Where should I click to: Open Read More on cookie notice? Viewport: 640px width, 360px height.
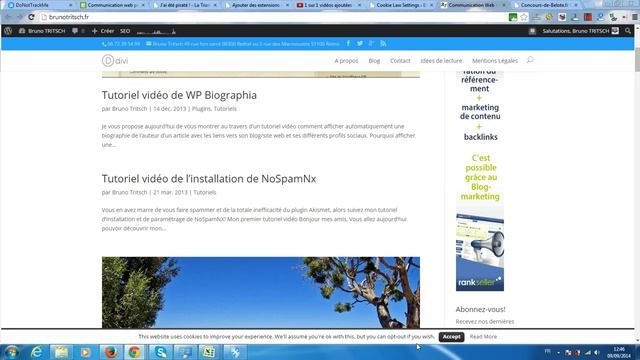(x=483, y=337)
